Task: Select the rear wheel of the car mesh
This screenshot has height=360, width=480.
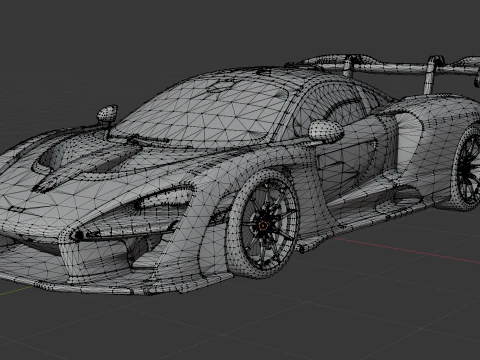Action: point(466,168)
